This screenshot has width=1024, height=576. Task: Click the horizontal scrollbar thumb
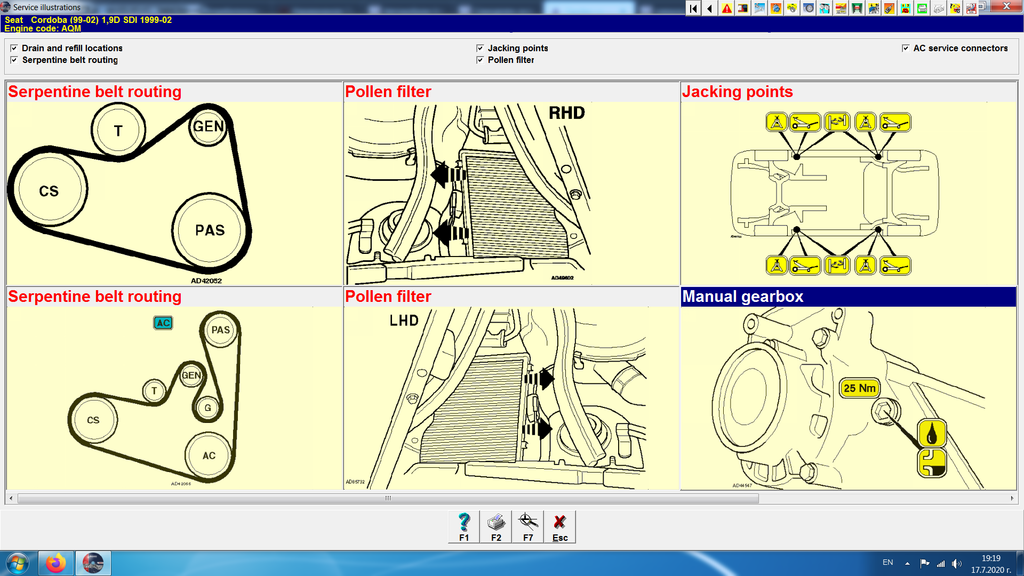point(388,498)
